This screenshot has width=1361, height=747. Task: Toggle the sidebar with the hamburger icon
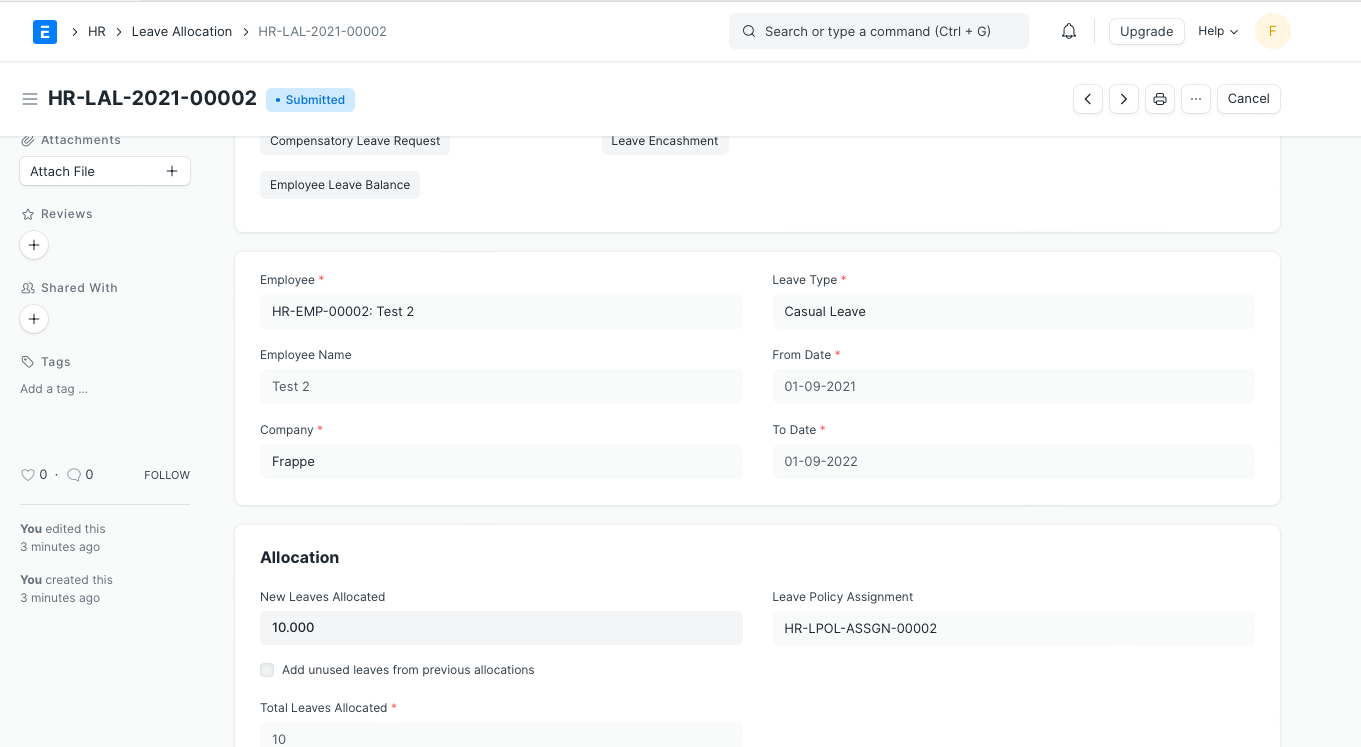pyautogui.click(x=30, y=98)
